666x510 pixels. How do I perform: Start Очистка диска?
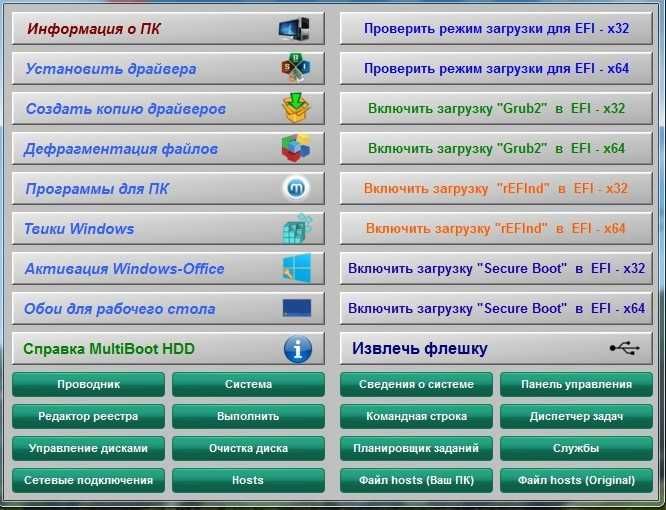[x=248, y=448]
